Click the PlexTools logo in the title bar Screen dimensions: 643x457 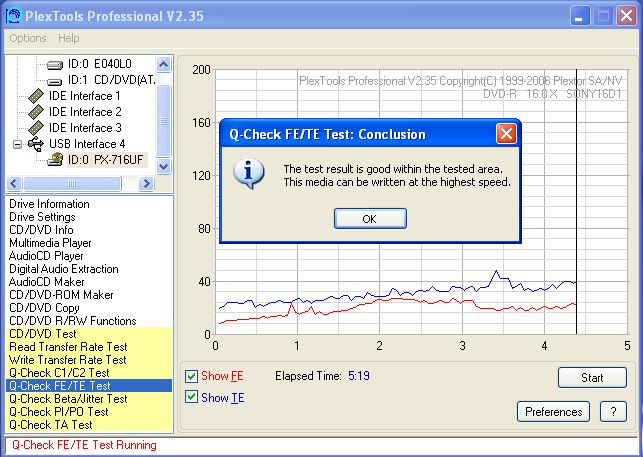click(x=14, y=16)
